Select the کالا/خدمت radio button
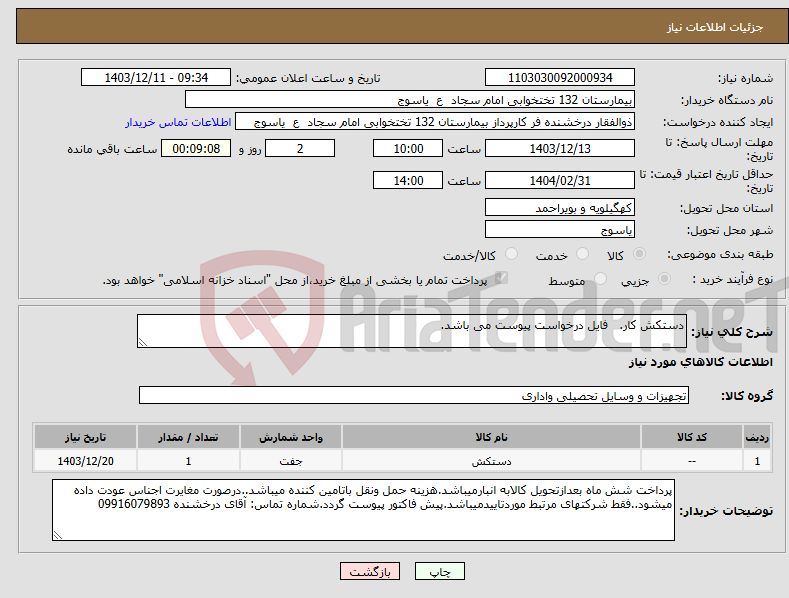 point(511,254)
